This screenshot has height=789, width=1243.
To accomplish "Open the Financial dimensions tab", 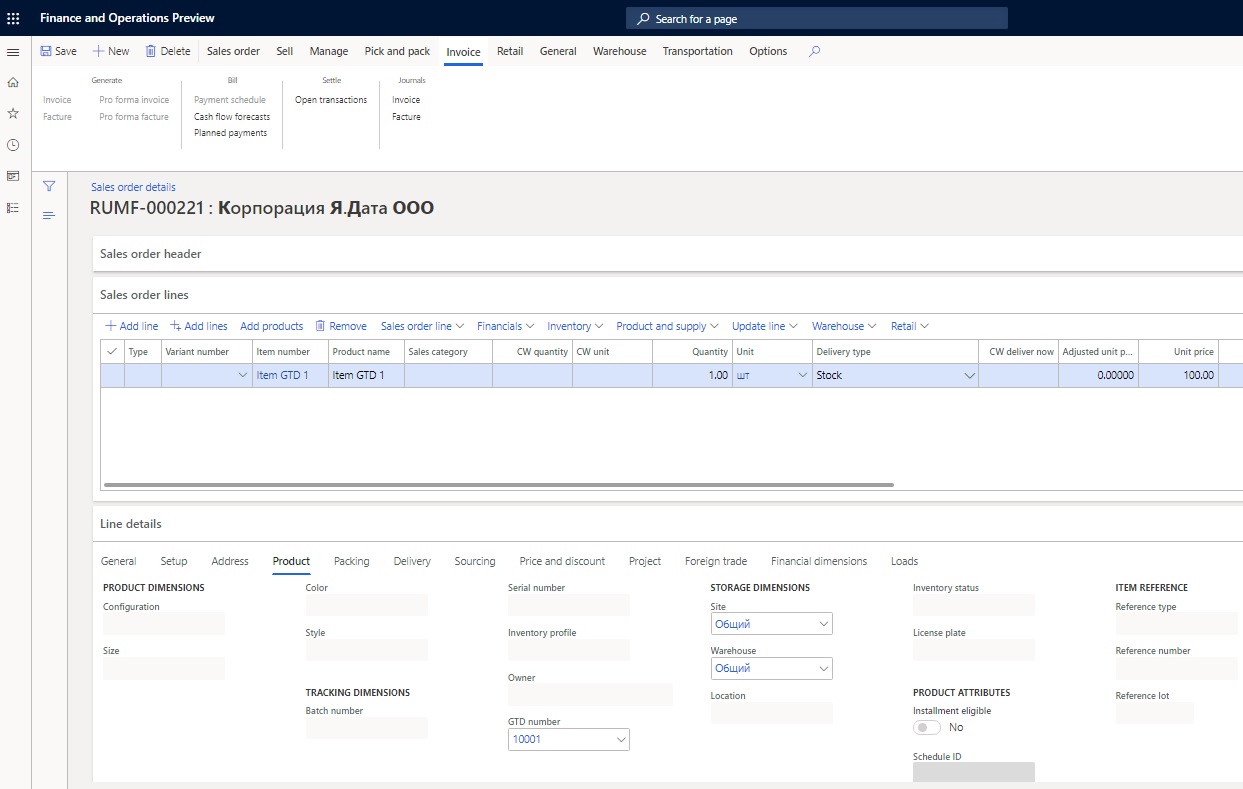I will coord(819,561).
